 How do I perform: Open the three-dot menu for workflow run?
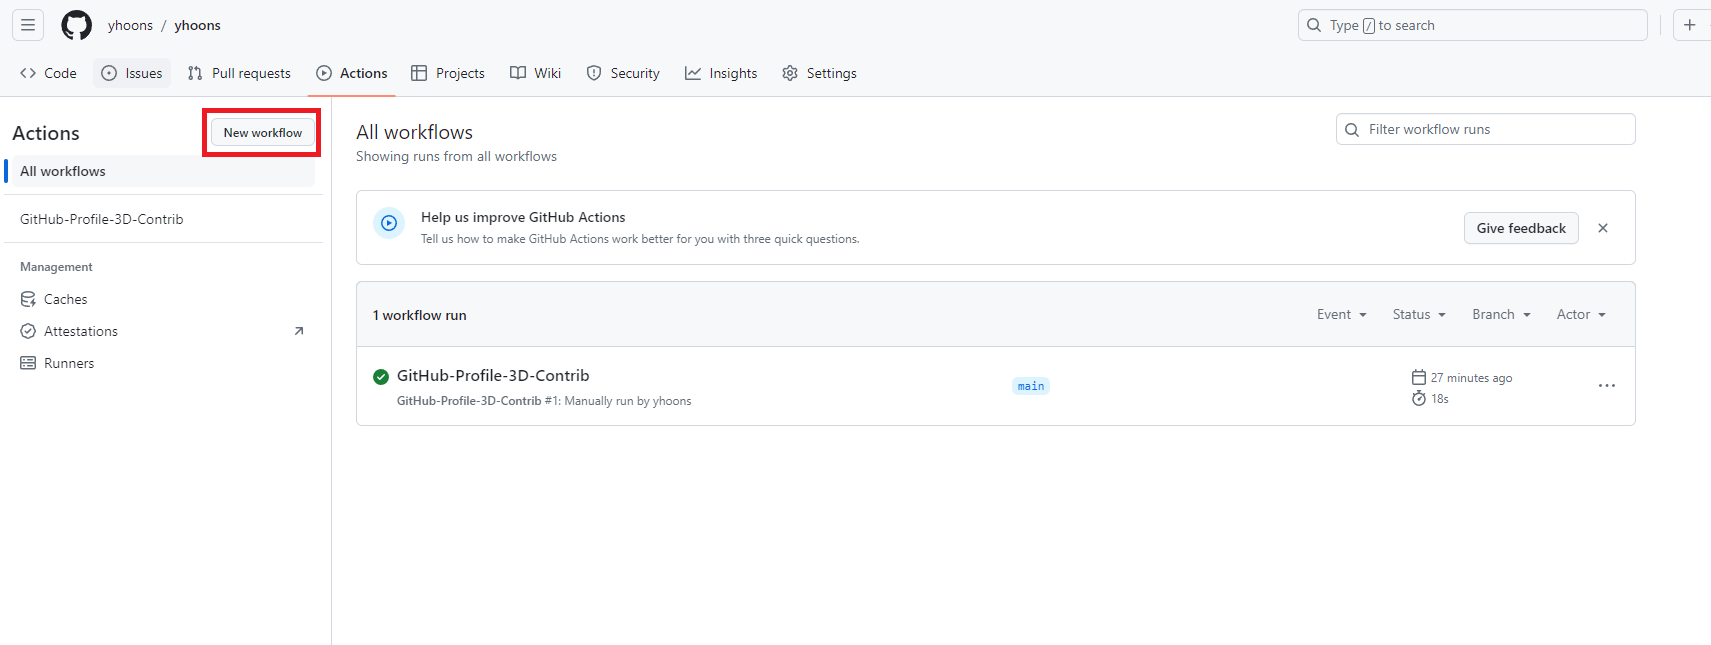click(1606, 386)
